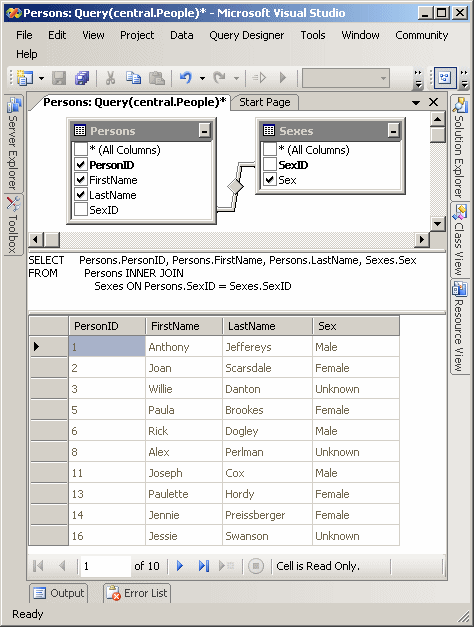Viewport: 474px width, 627px height.
Task: Click the Preissberger last name cell
Action: pyautogui.click(x=267, y=515)
